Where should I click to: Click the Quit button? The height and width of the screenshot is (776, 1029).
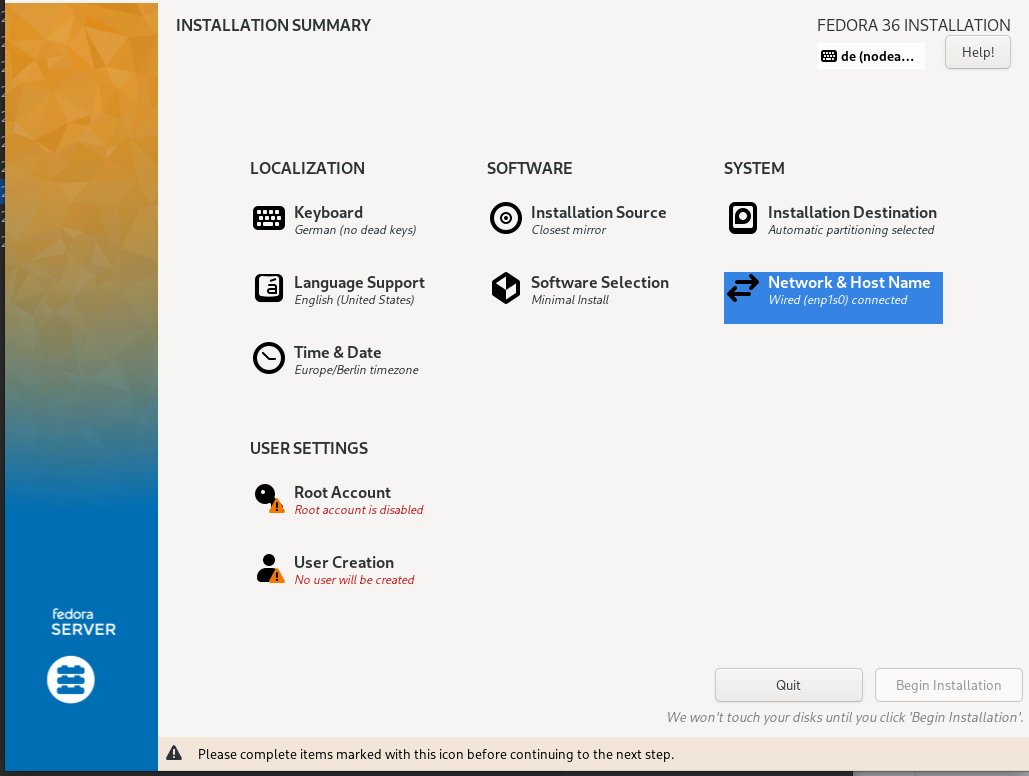(x=789, y=685)
